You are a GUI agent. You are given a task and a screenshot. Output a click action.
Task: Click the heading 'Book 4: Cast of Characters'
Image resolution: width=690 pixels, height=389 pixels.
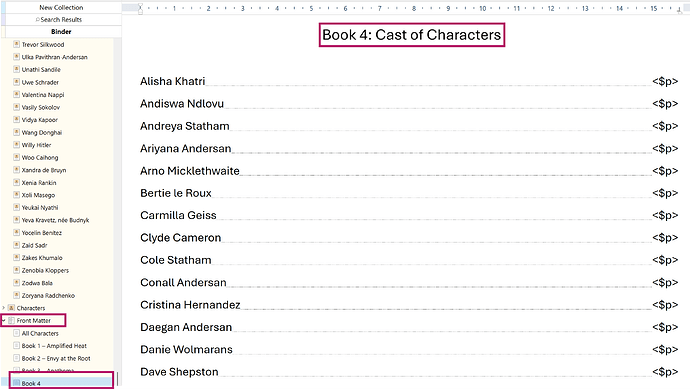tap(411, 35)
